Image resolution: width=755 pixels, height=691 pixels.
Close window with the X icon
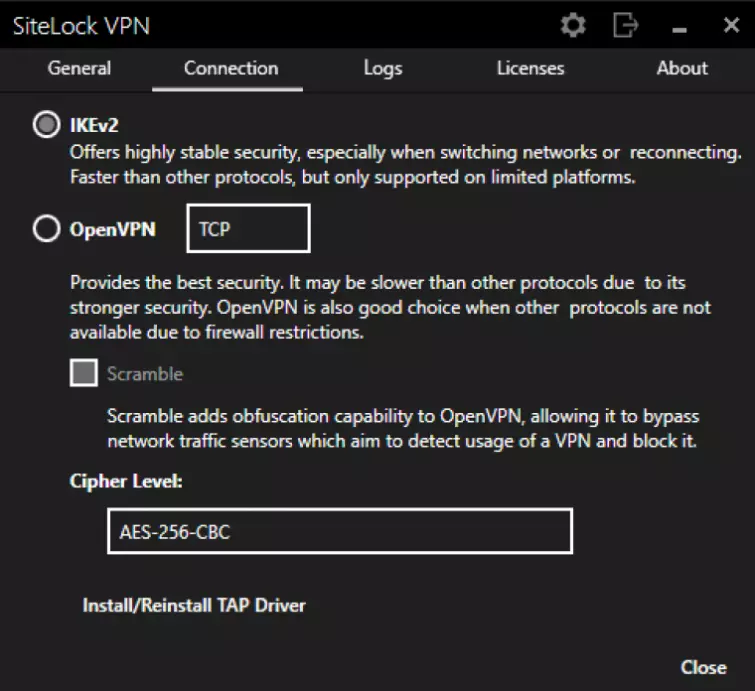pyautogui.click(x=731, y=26)
